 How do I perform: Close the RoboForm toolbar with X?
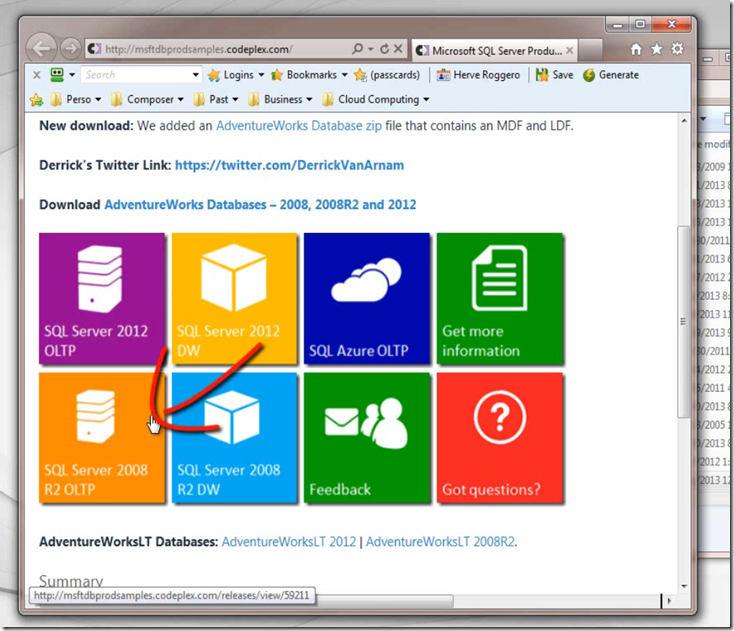coord(37,75)
